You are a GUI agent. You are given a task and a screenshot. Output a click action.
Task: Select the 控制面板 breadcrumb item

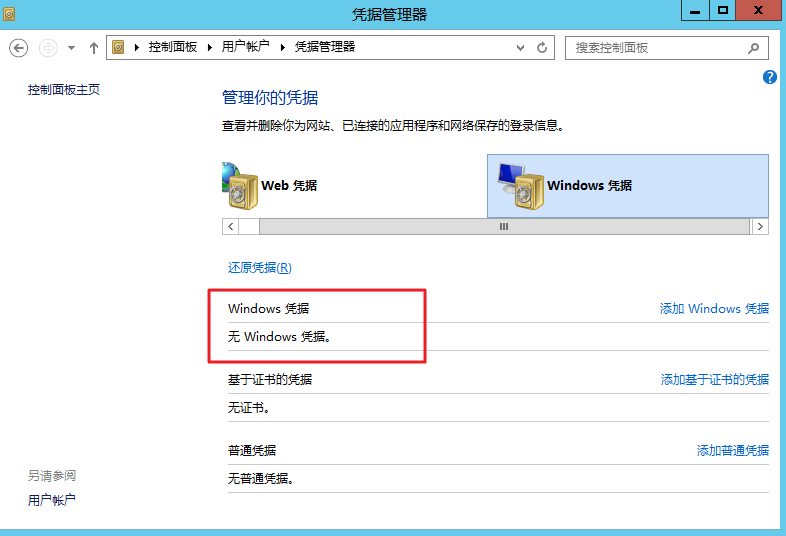pyautogui.click(x=172, y=47)
